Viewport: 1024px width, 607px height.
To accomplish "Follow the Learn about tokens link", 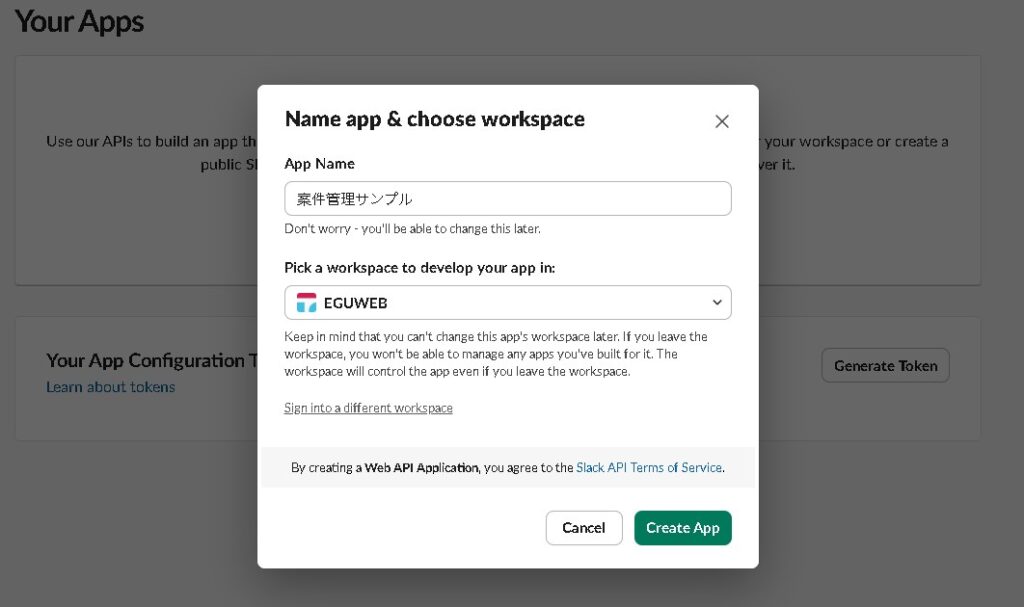I will tap(110, 387).
